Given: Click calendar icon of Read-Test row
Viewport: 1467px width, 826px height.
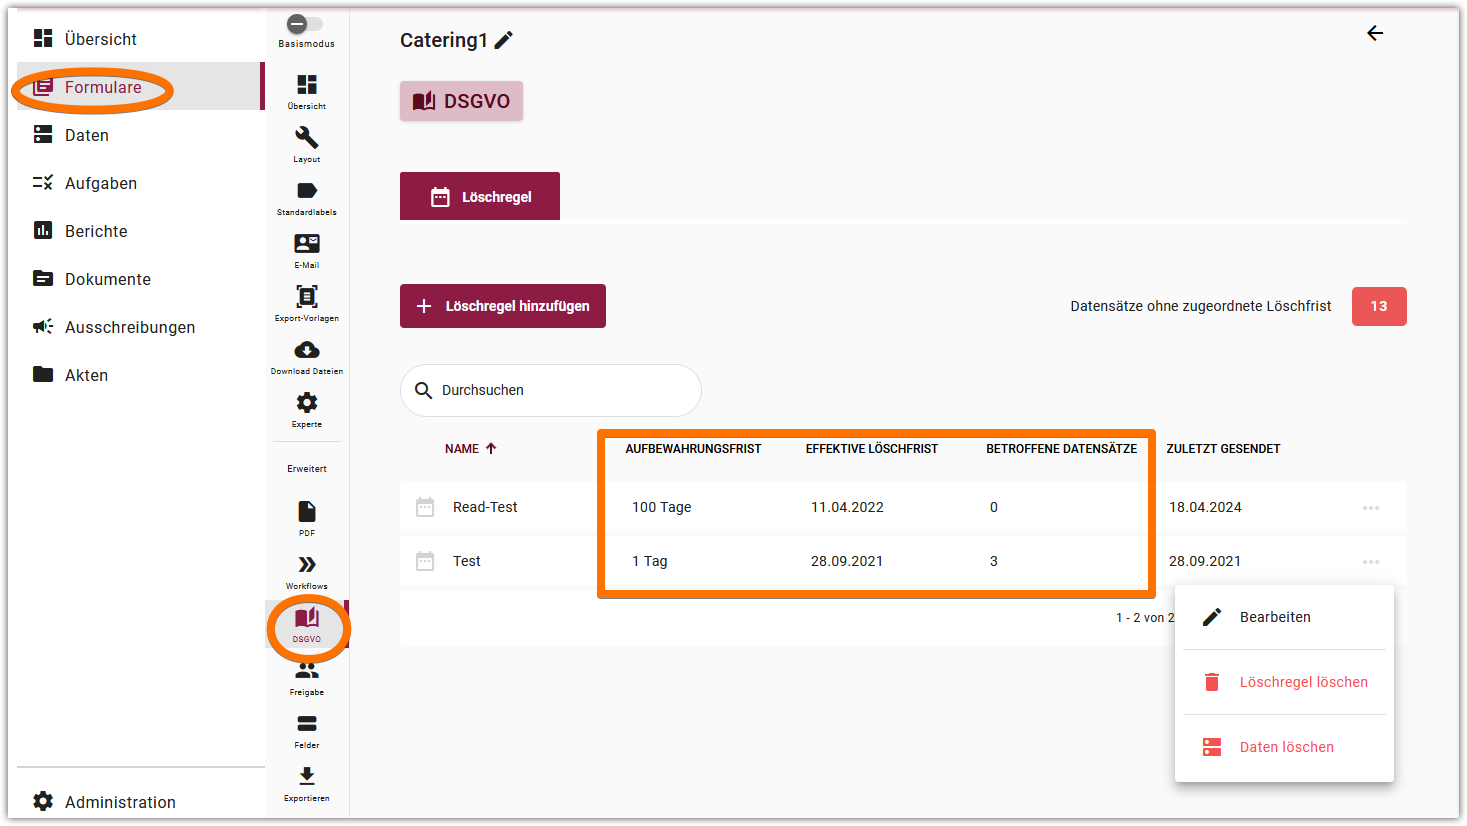Looking at the screenshot, I should 425,507.
